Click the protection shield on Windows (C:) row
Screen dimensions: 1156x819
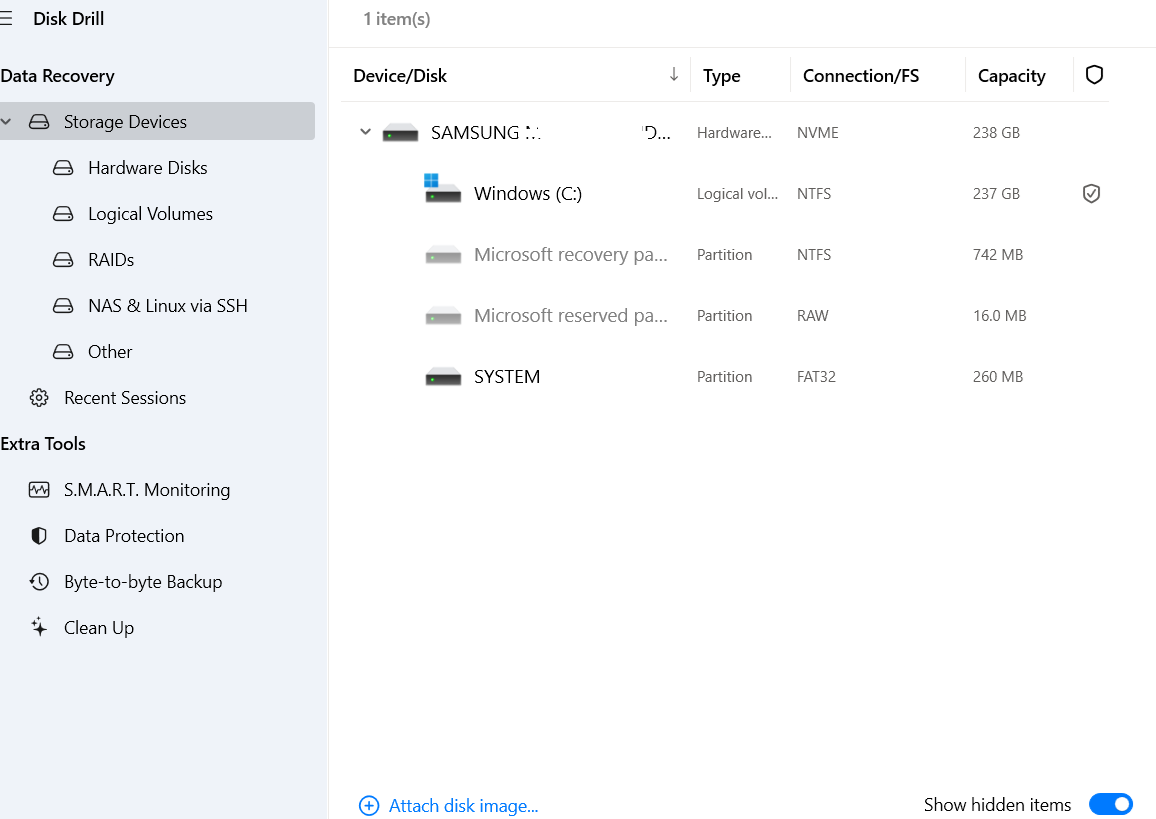point(1091,194)
